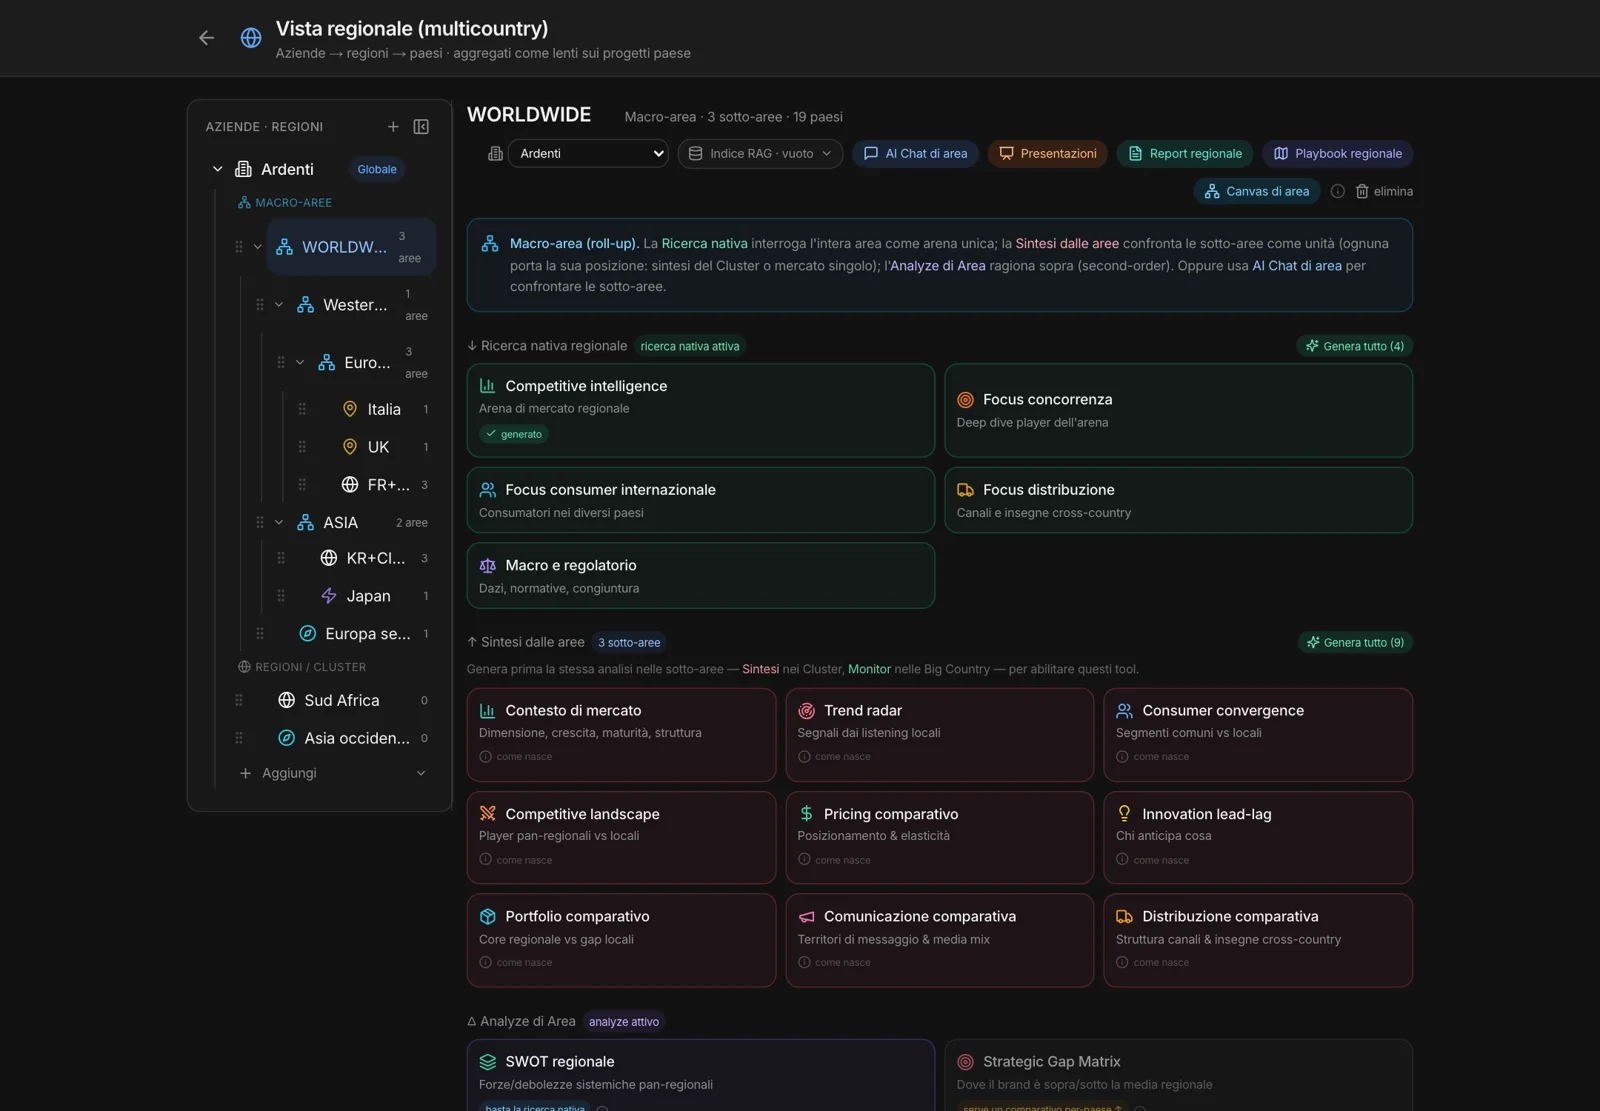Viewport: 1600px width, 1111px height.
Task: Click the trash elimina button
Action: 1384,191
